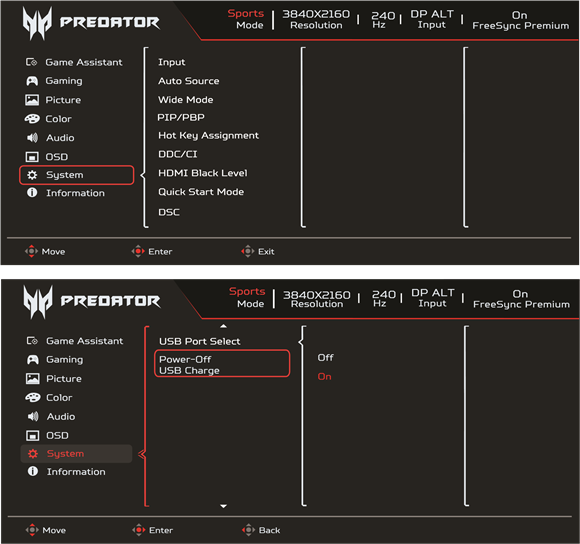Set Power-Off USB Charge to Off

pos(326,358)
